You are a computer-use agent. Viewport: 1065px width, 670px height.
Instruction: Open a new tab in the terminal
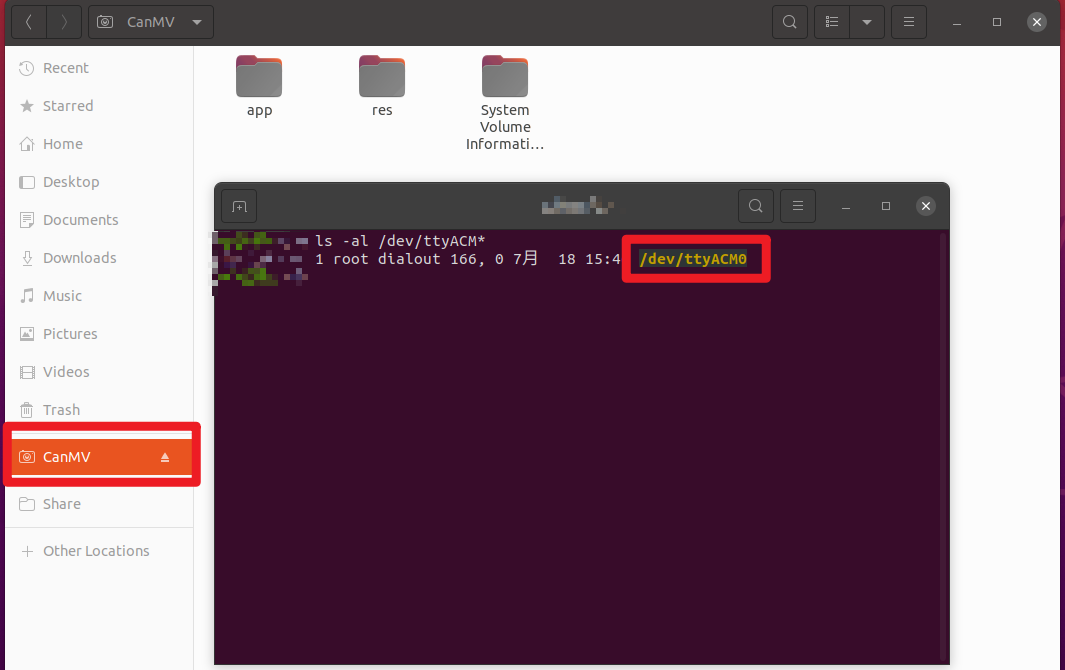pos(238,206)
